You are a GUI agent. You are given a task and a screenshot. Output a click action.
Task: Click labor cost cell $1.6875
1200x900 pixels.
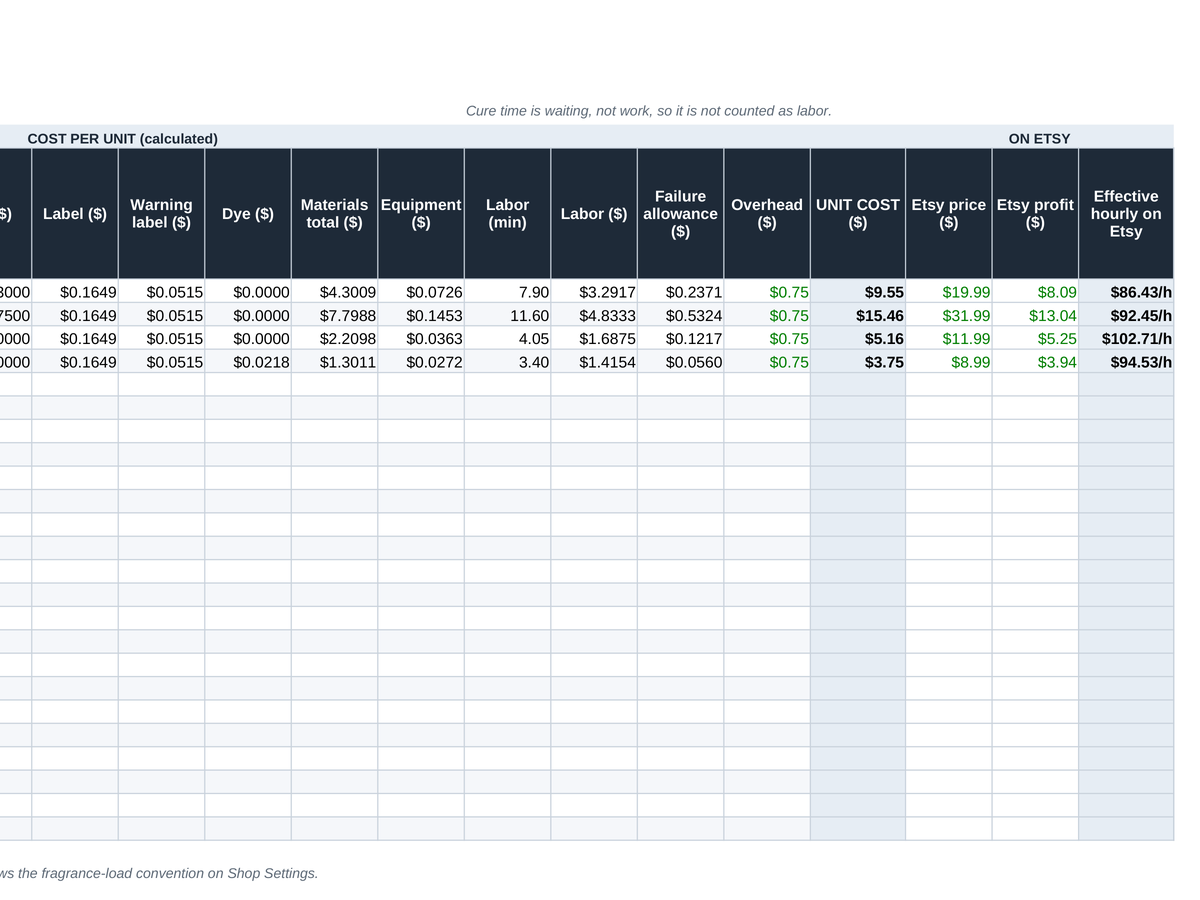coord(594,338)
